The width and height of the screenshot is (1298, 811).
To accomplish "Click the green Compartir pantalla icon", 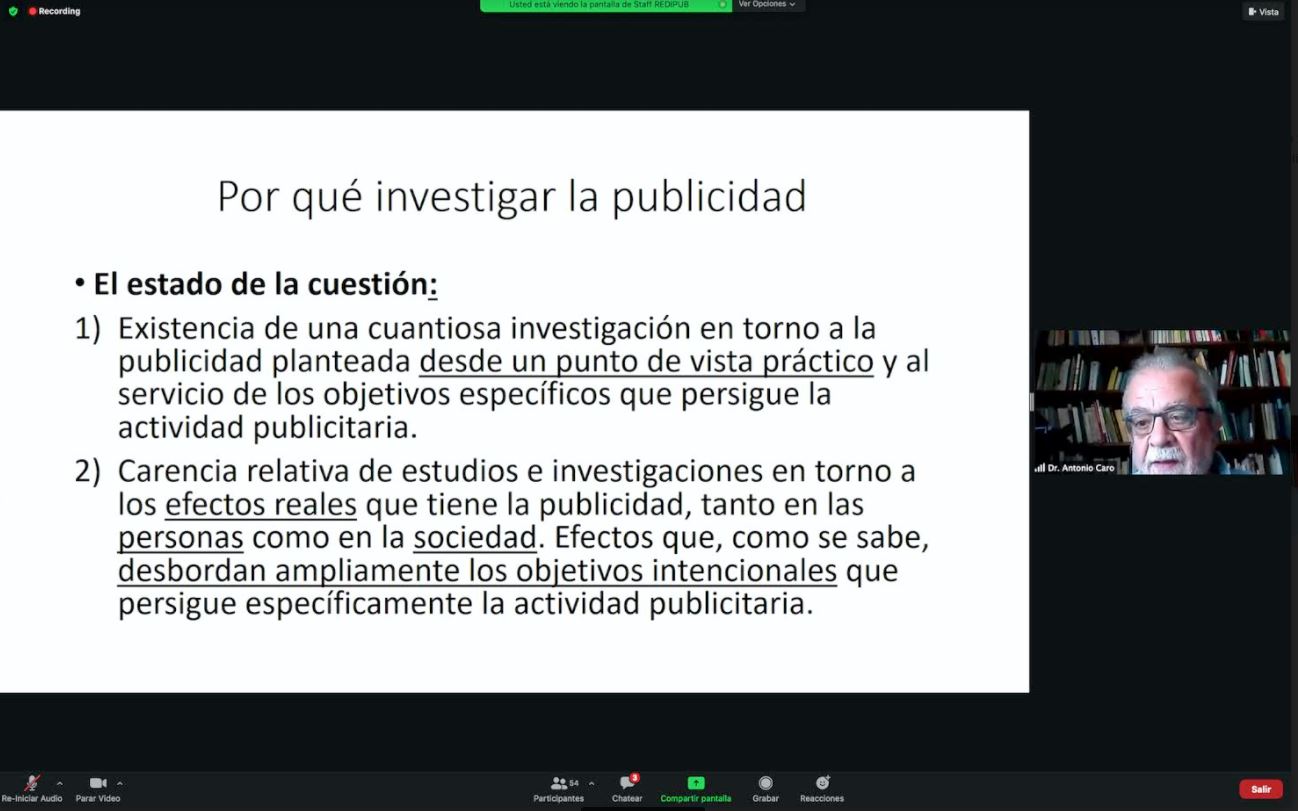I will pos(695,783).
